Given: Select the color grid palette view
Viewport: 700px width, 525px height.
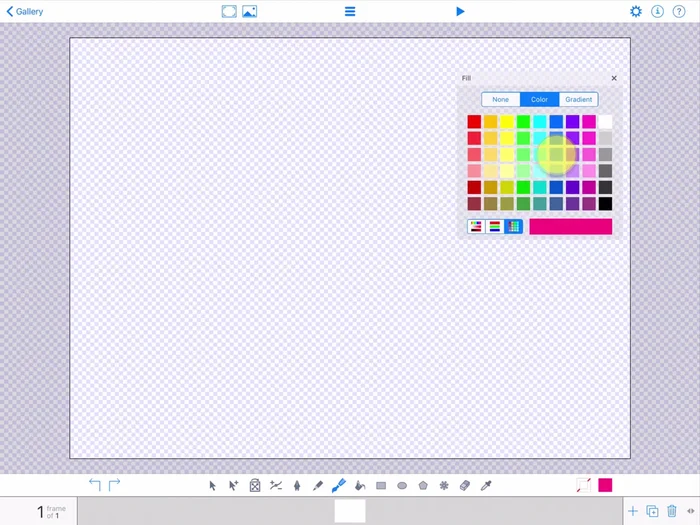Looking at the screenshot, I should [x=513, y=227].
